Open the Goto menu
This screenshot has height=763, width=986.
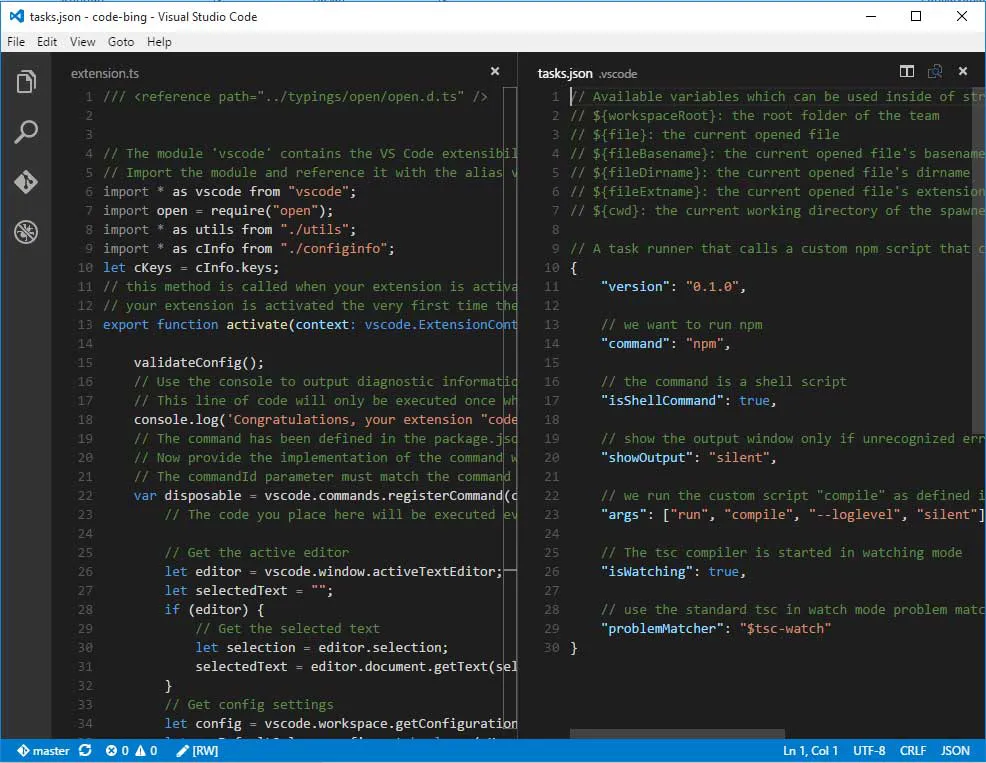(x=121, y=42)
